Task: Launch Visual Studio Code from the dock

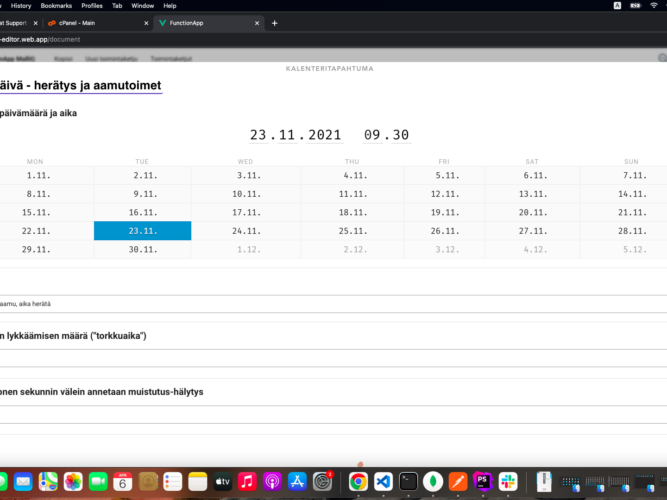Action: 383,482
